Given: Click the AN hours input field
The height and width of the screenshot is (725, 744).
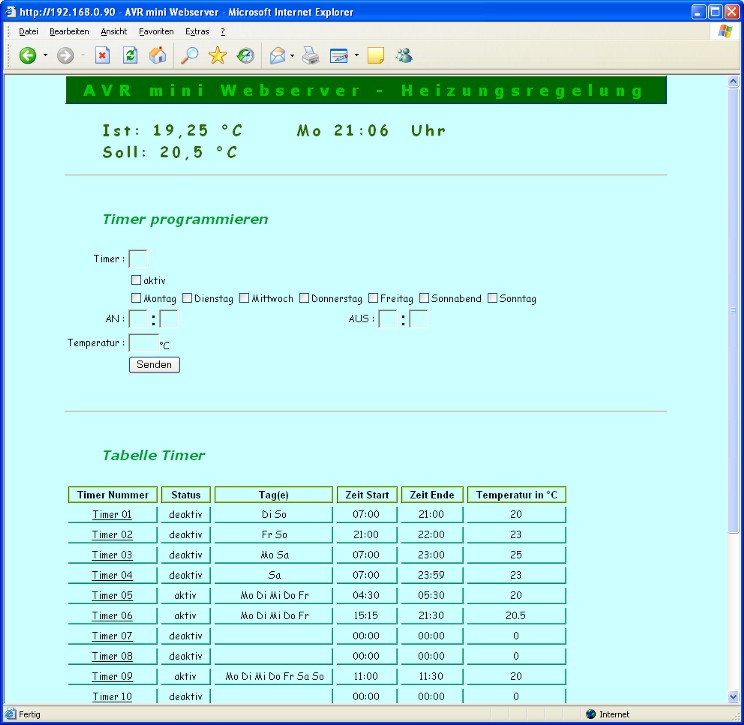Looking at the screenshot, I should pyautogui.click(x=138, y=319).
